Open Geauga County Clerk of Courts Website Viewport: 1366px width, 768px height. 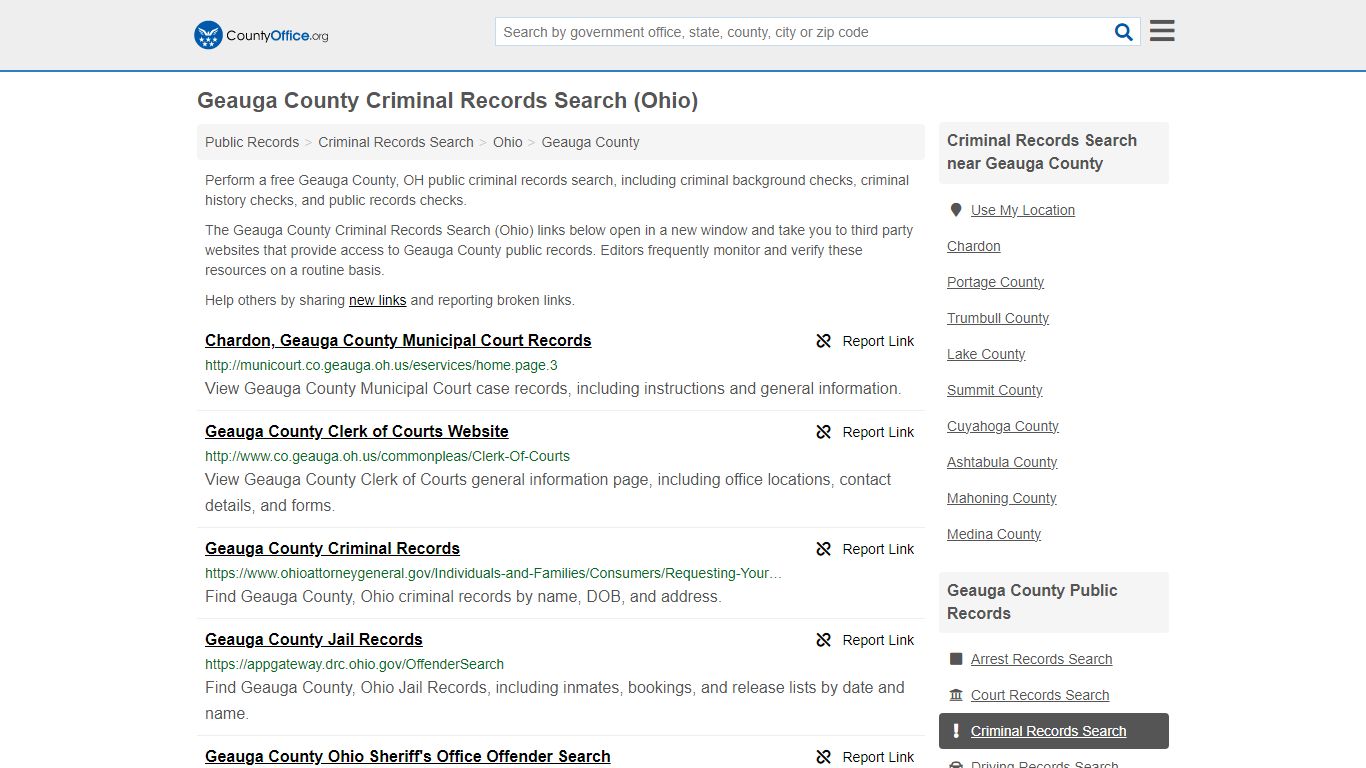[x=357, y=431]
